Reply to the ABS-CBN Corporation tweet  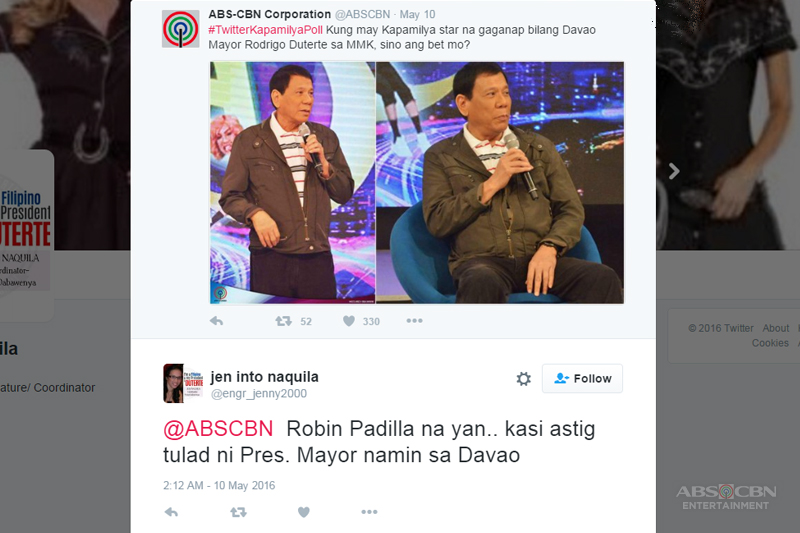pyautogui.click(x=216, y=321)
